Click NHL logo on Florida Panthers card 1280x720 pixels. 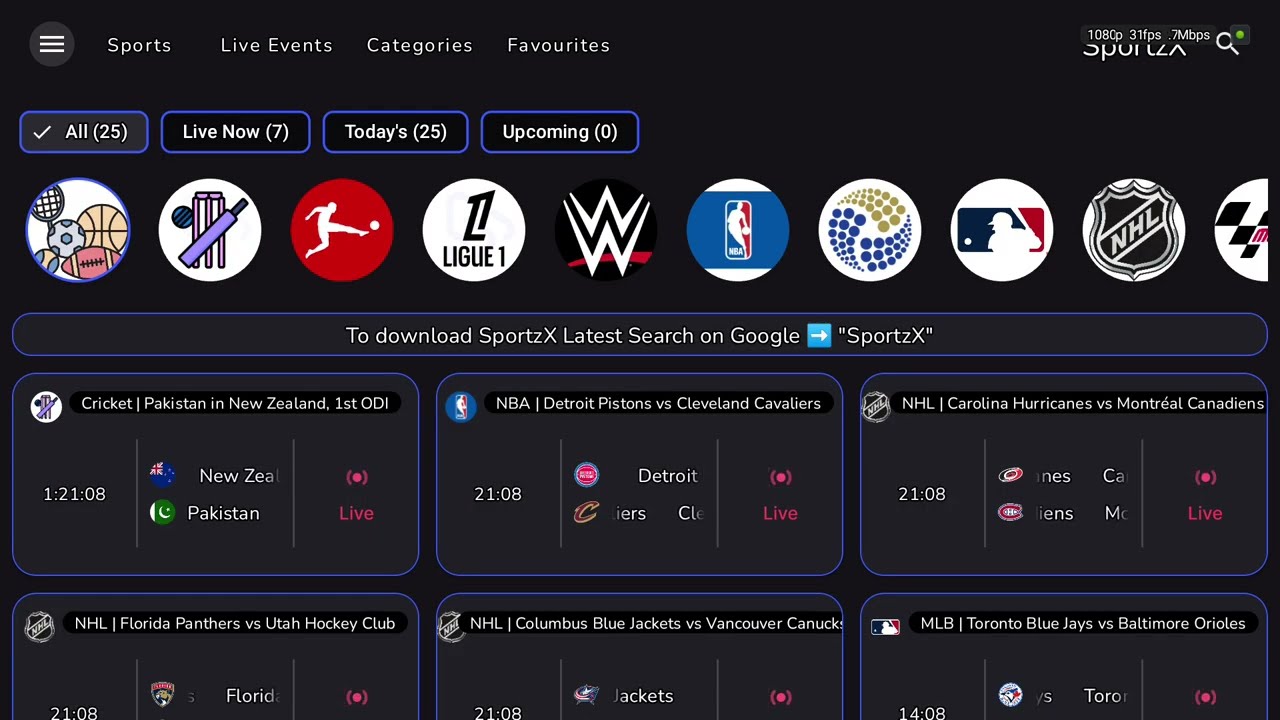click(x=39, y=627)
